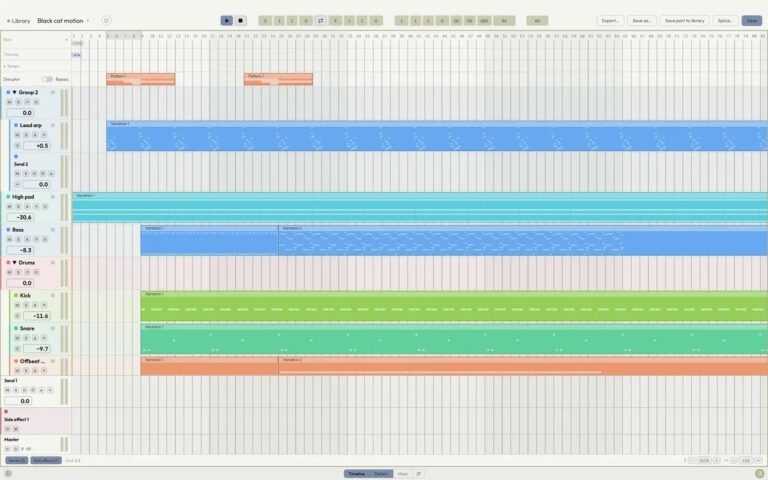Screen dimensions: 768x480
Task: Click the sidebar icon in bottom left corner
Action: (8, 474)
